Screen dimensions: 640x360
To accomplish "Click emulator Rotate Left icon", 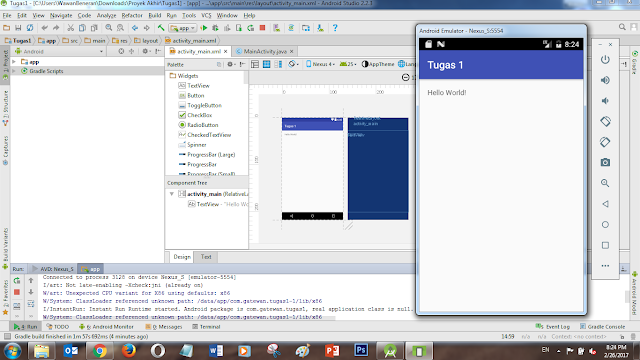I will 605,121.
